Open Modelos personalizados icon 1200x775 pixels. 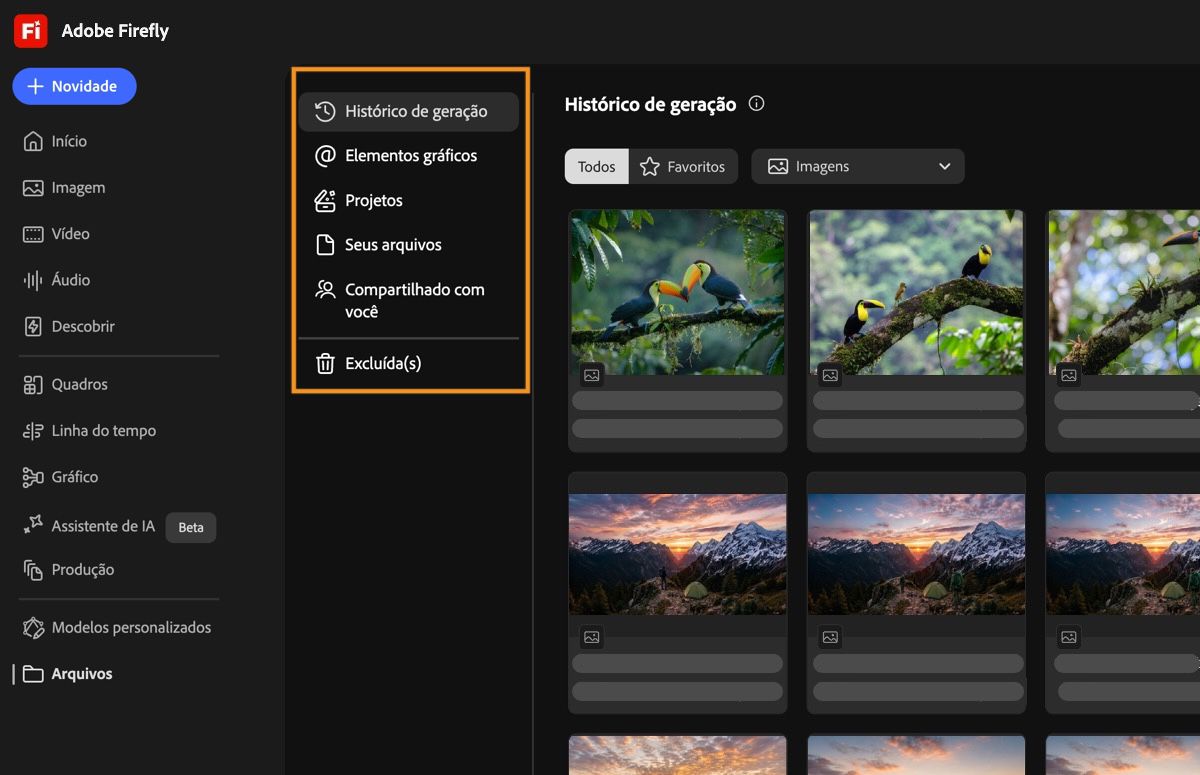(33, 628)
